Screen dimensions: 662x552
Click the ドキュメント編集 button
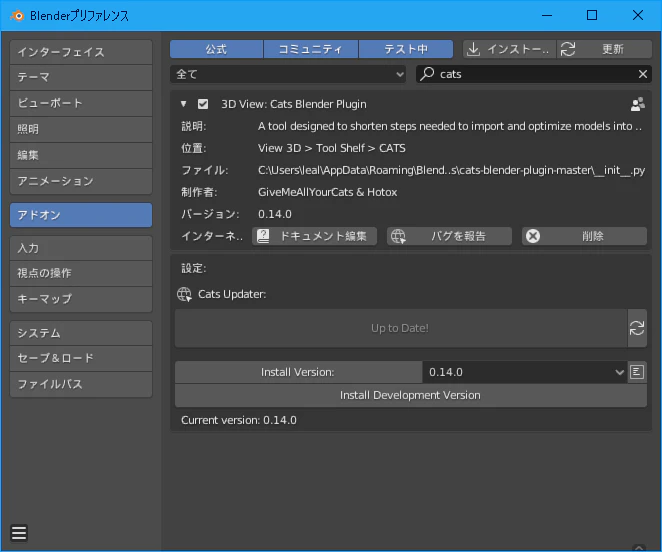(315, 236)
